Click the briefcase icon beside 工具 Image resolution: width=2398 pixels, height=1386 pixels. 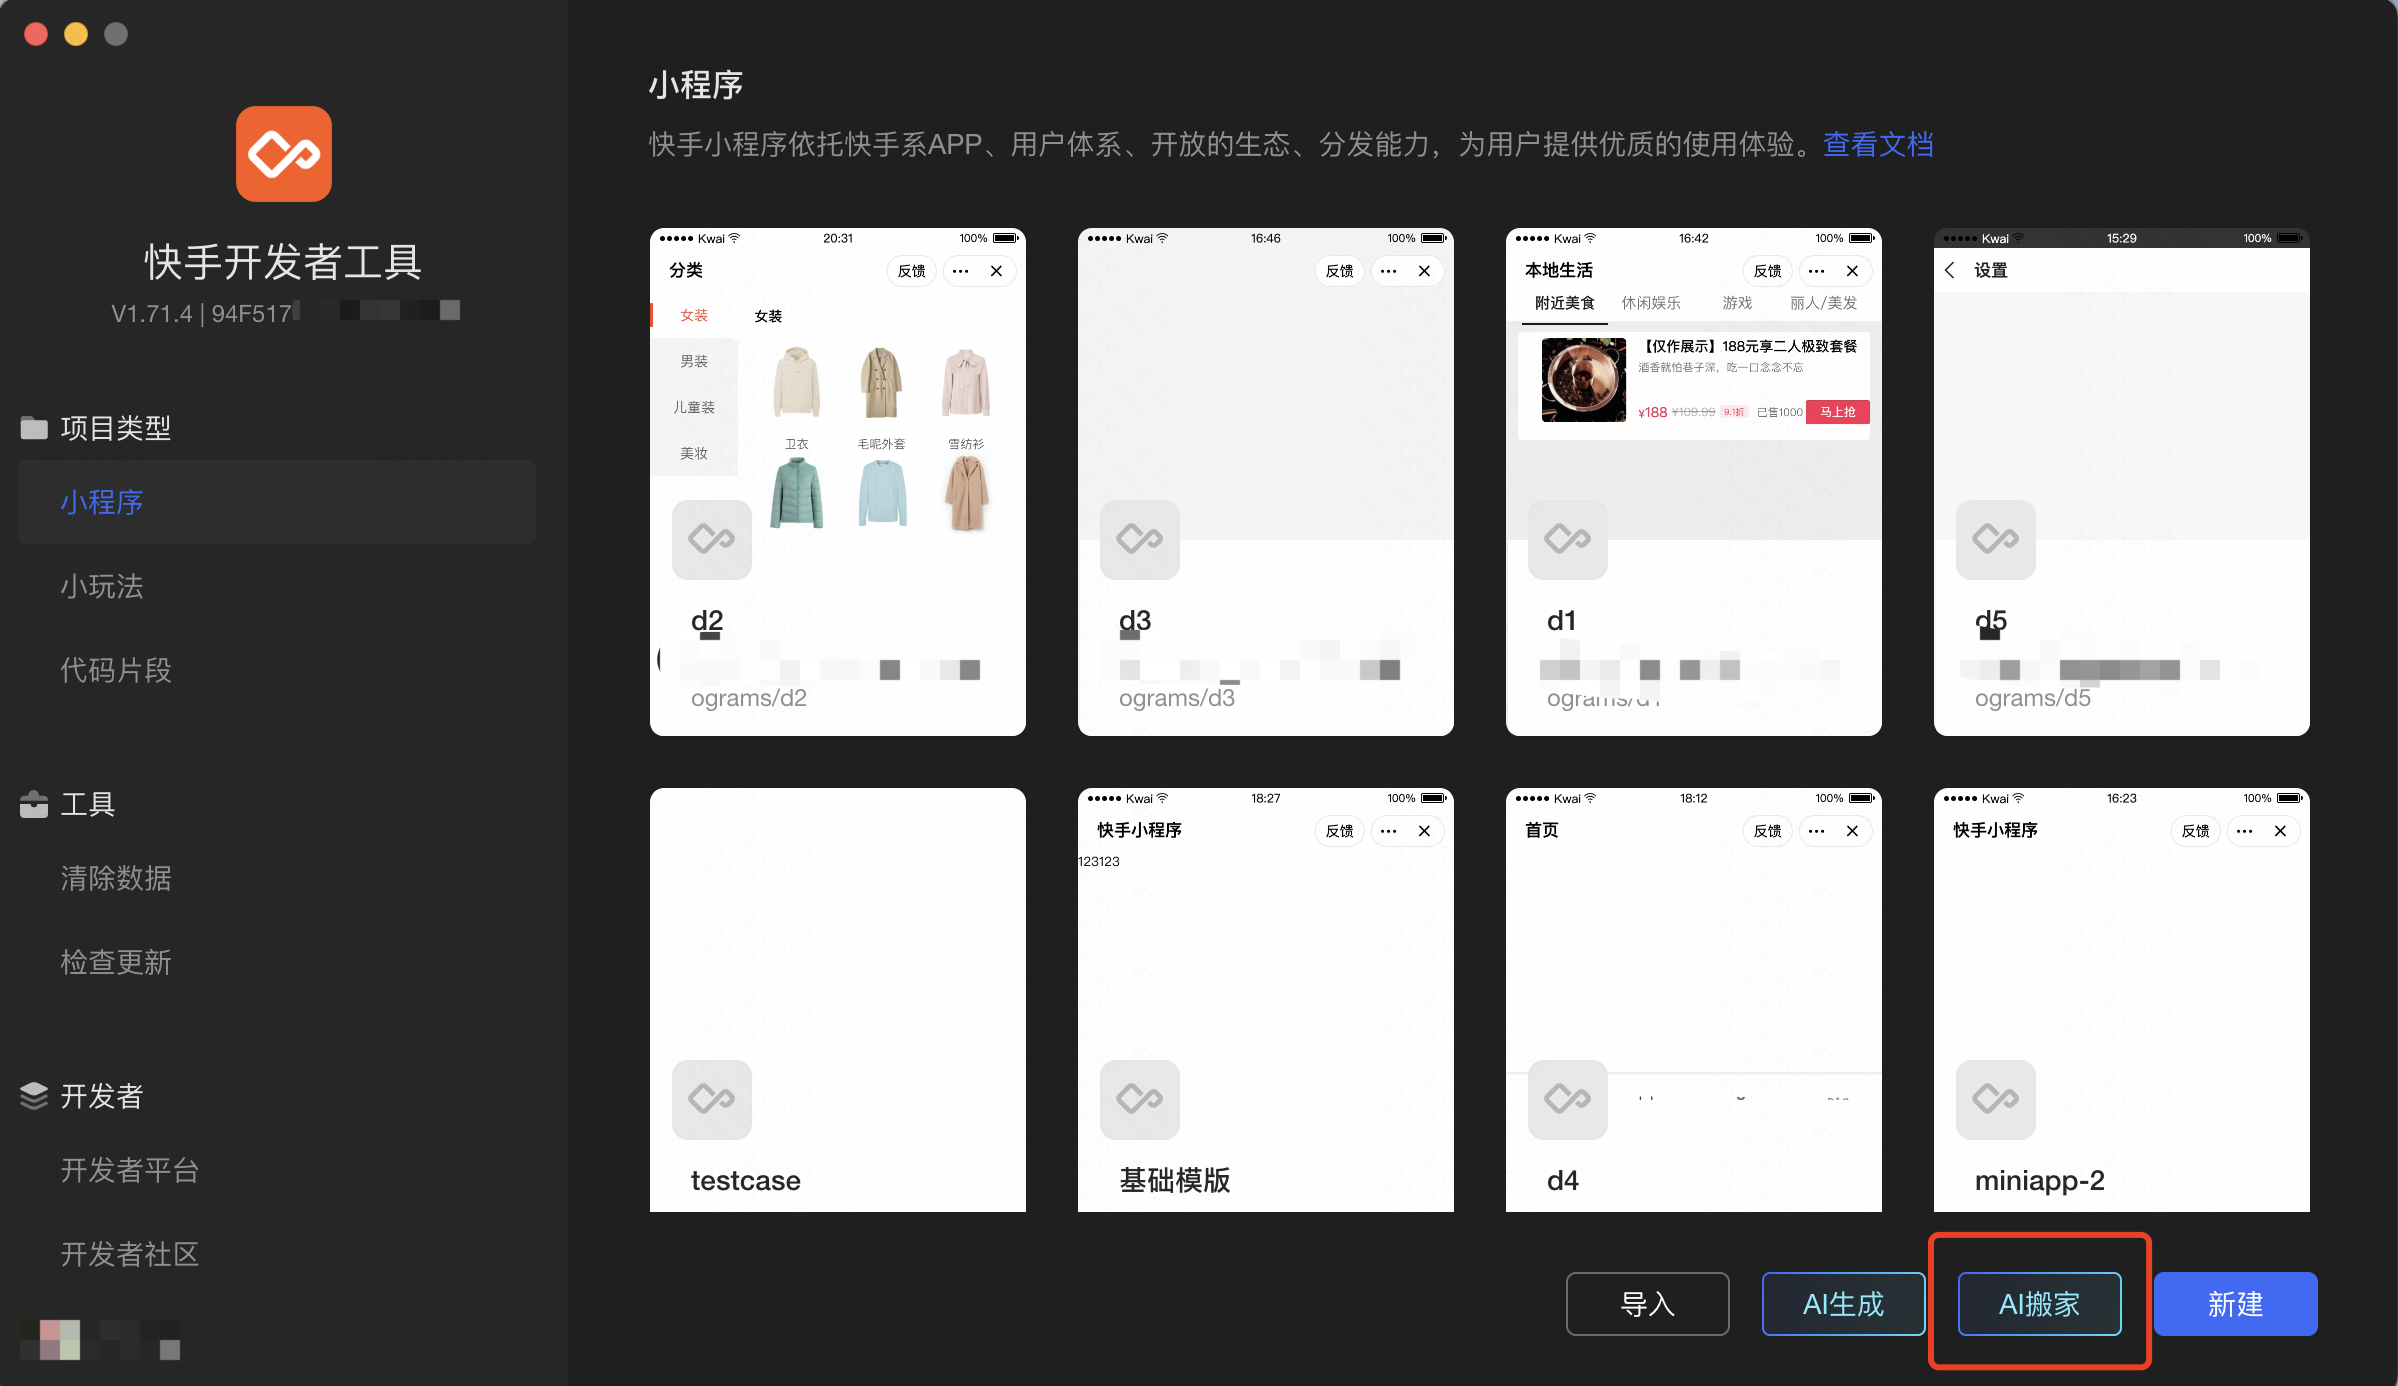(x=34, y=804)
